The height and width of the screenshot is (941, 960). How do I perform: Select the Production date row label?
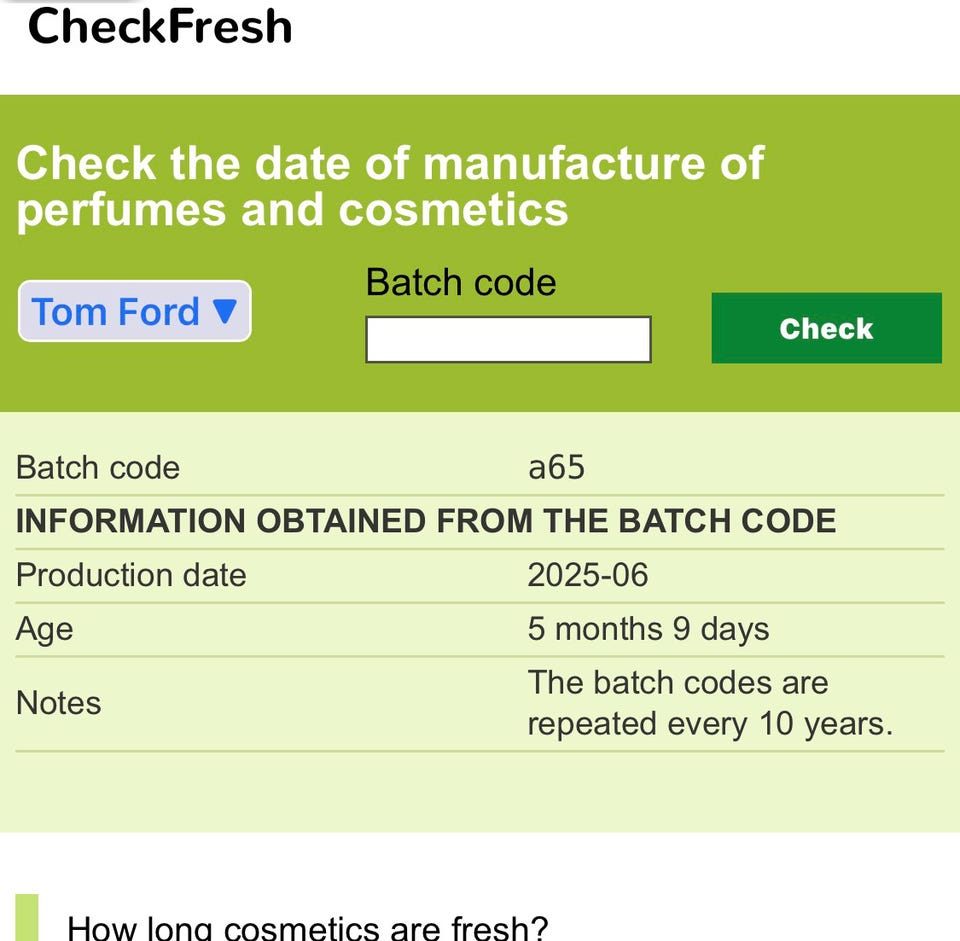pyautogui.click(x=131, y=575)
